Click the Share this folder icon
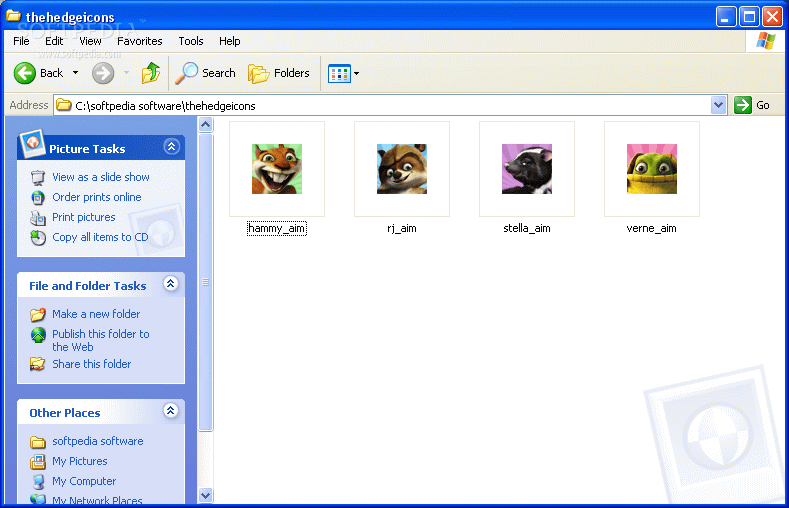Image resolution: width=789 pixels, height=508 pixels. (38, 364)
